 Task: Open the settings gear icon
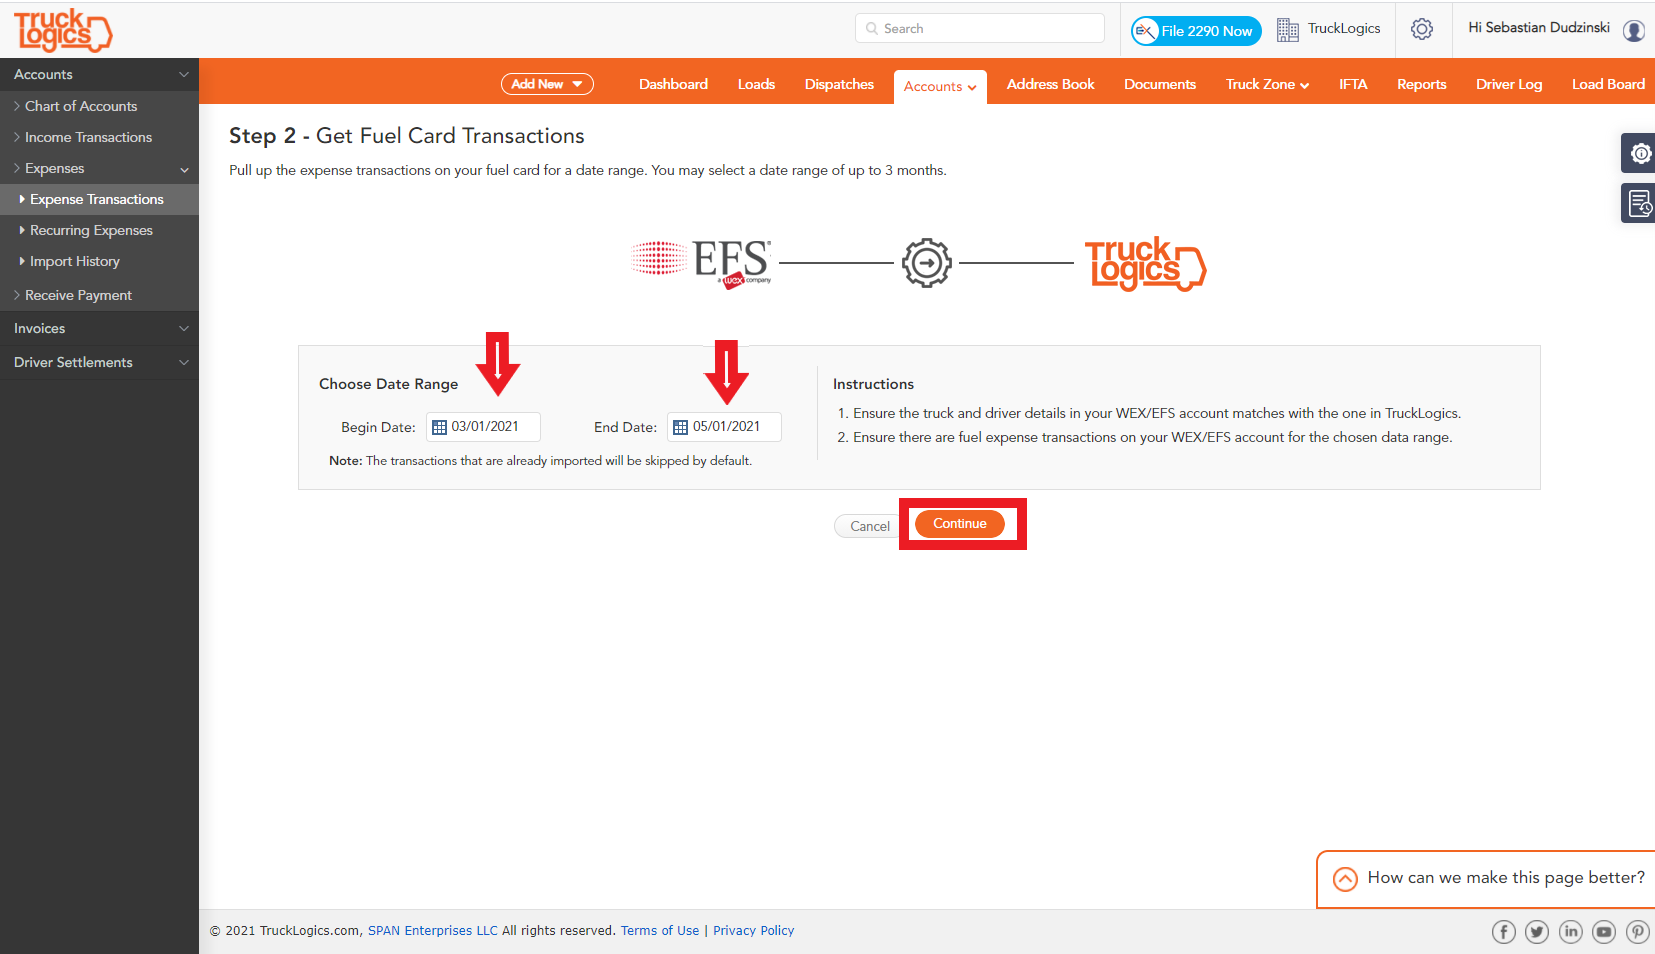1422,29
